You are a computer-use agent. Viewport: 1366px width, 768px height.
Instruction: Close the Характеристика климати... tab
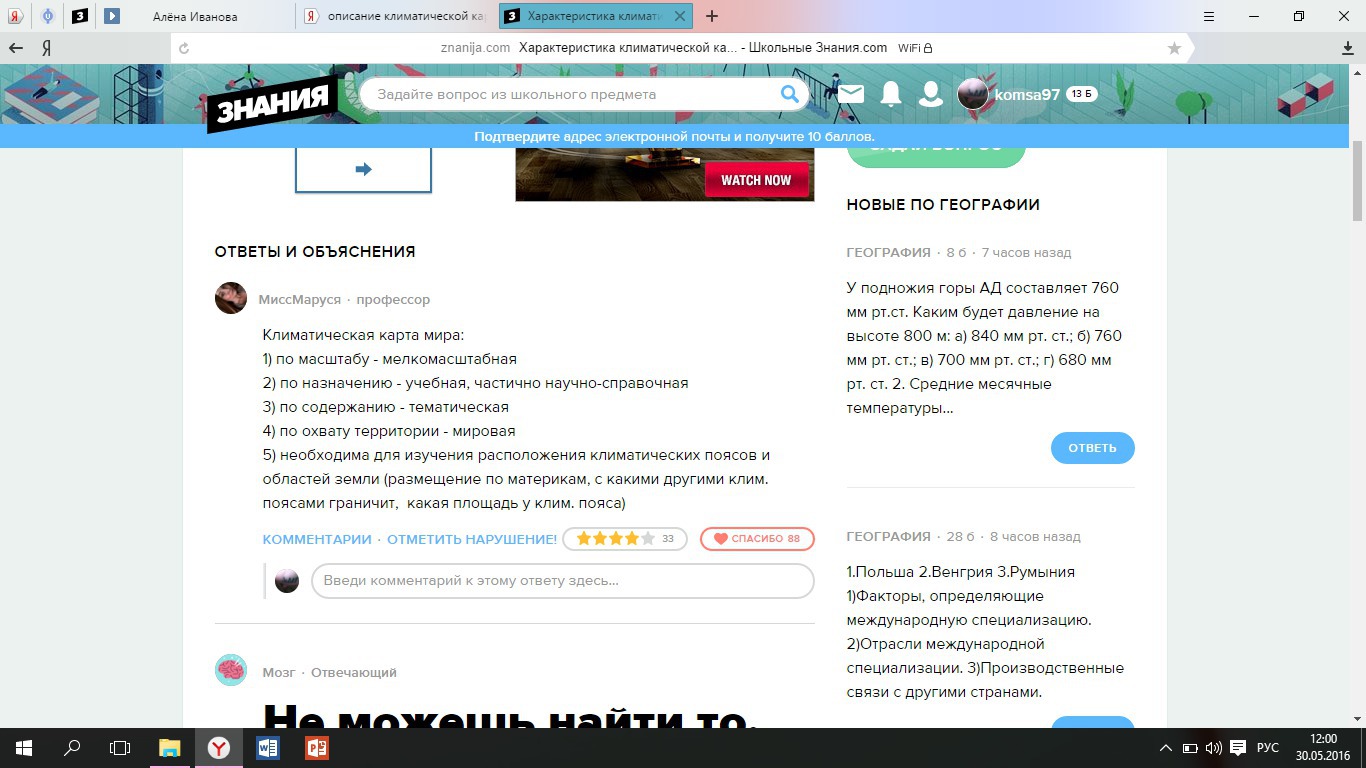click(681, 16)
